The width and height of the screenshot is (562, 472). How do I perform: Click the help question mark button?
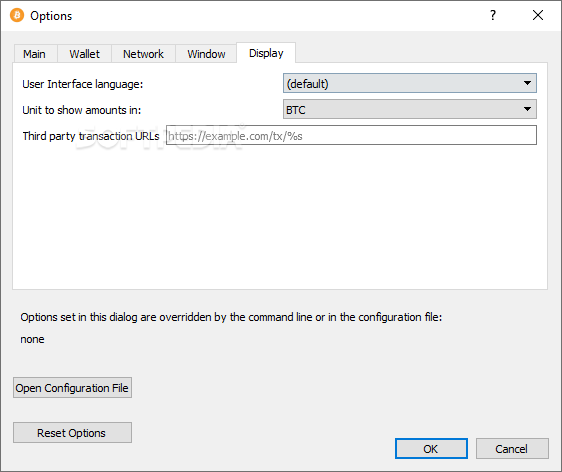[x=493, y=15]
